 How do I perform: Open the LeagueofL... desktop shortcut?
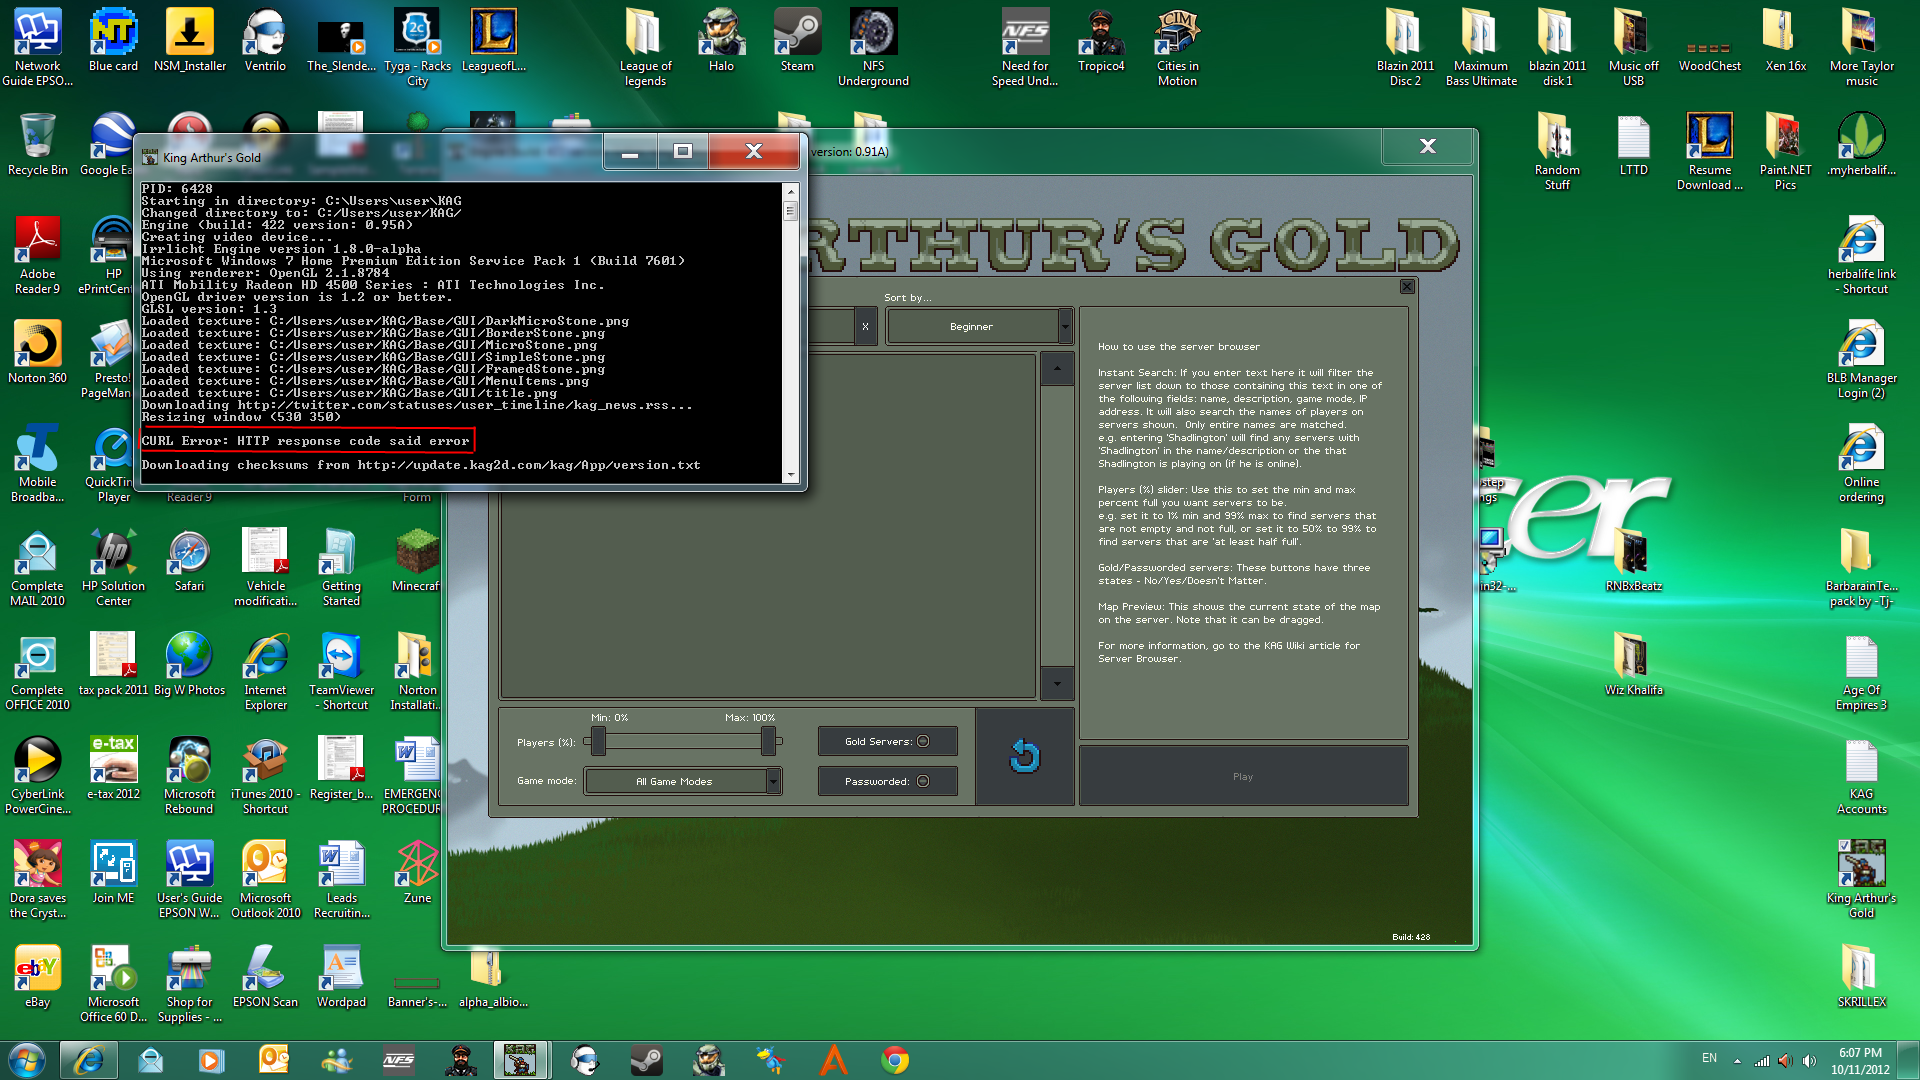pos(493,40)
